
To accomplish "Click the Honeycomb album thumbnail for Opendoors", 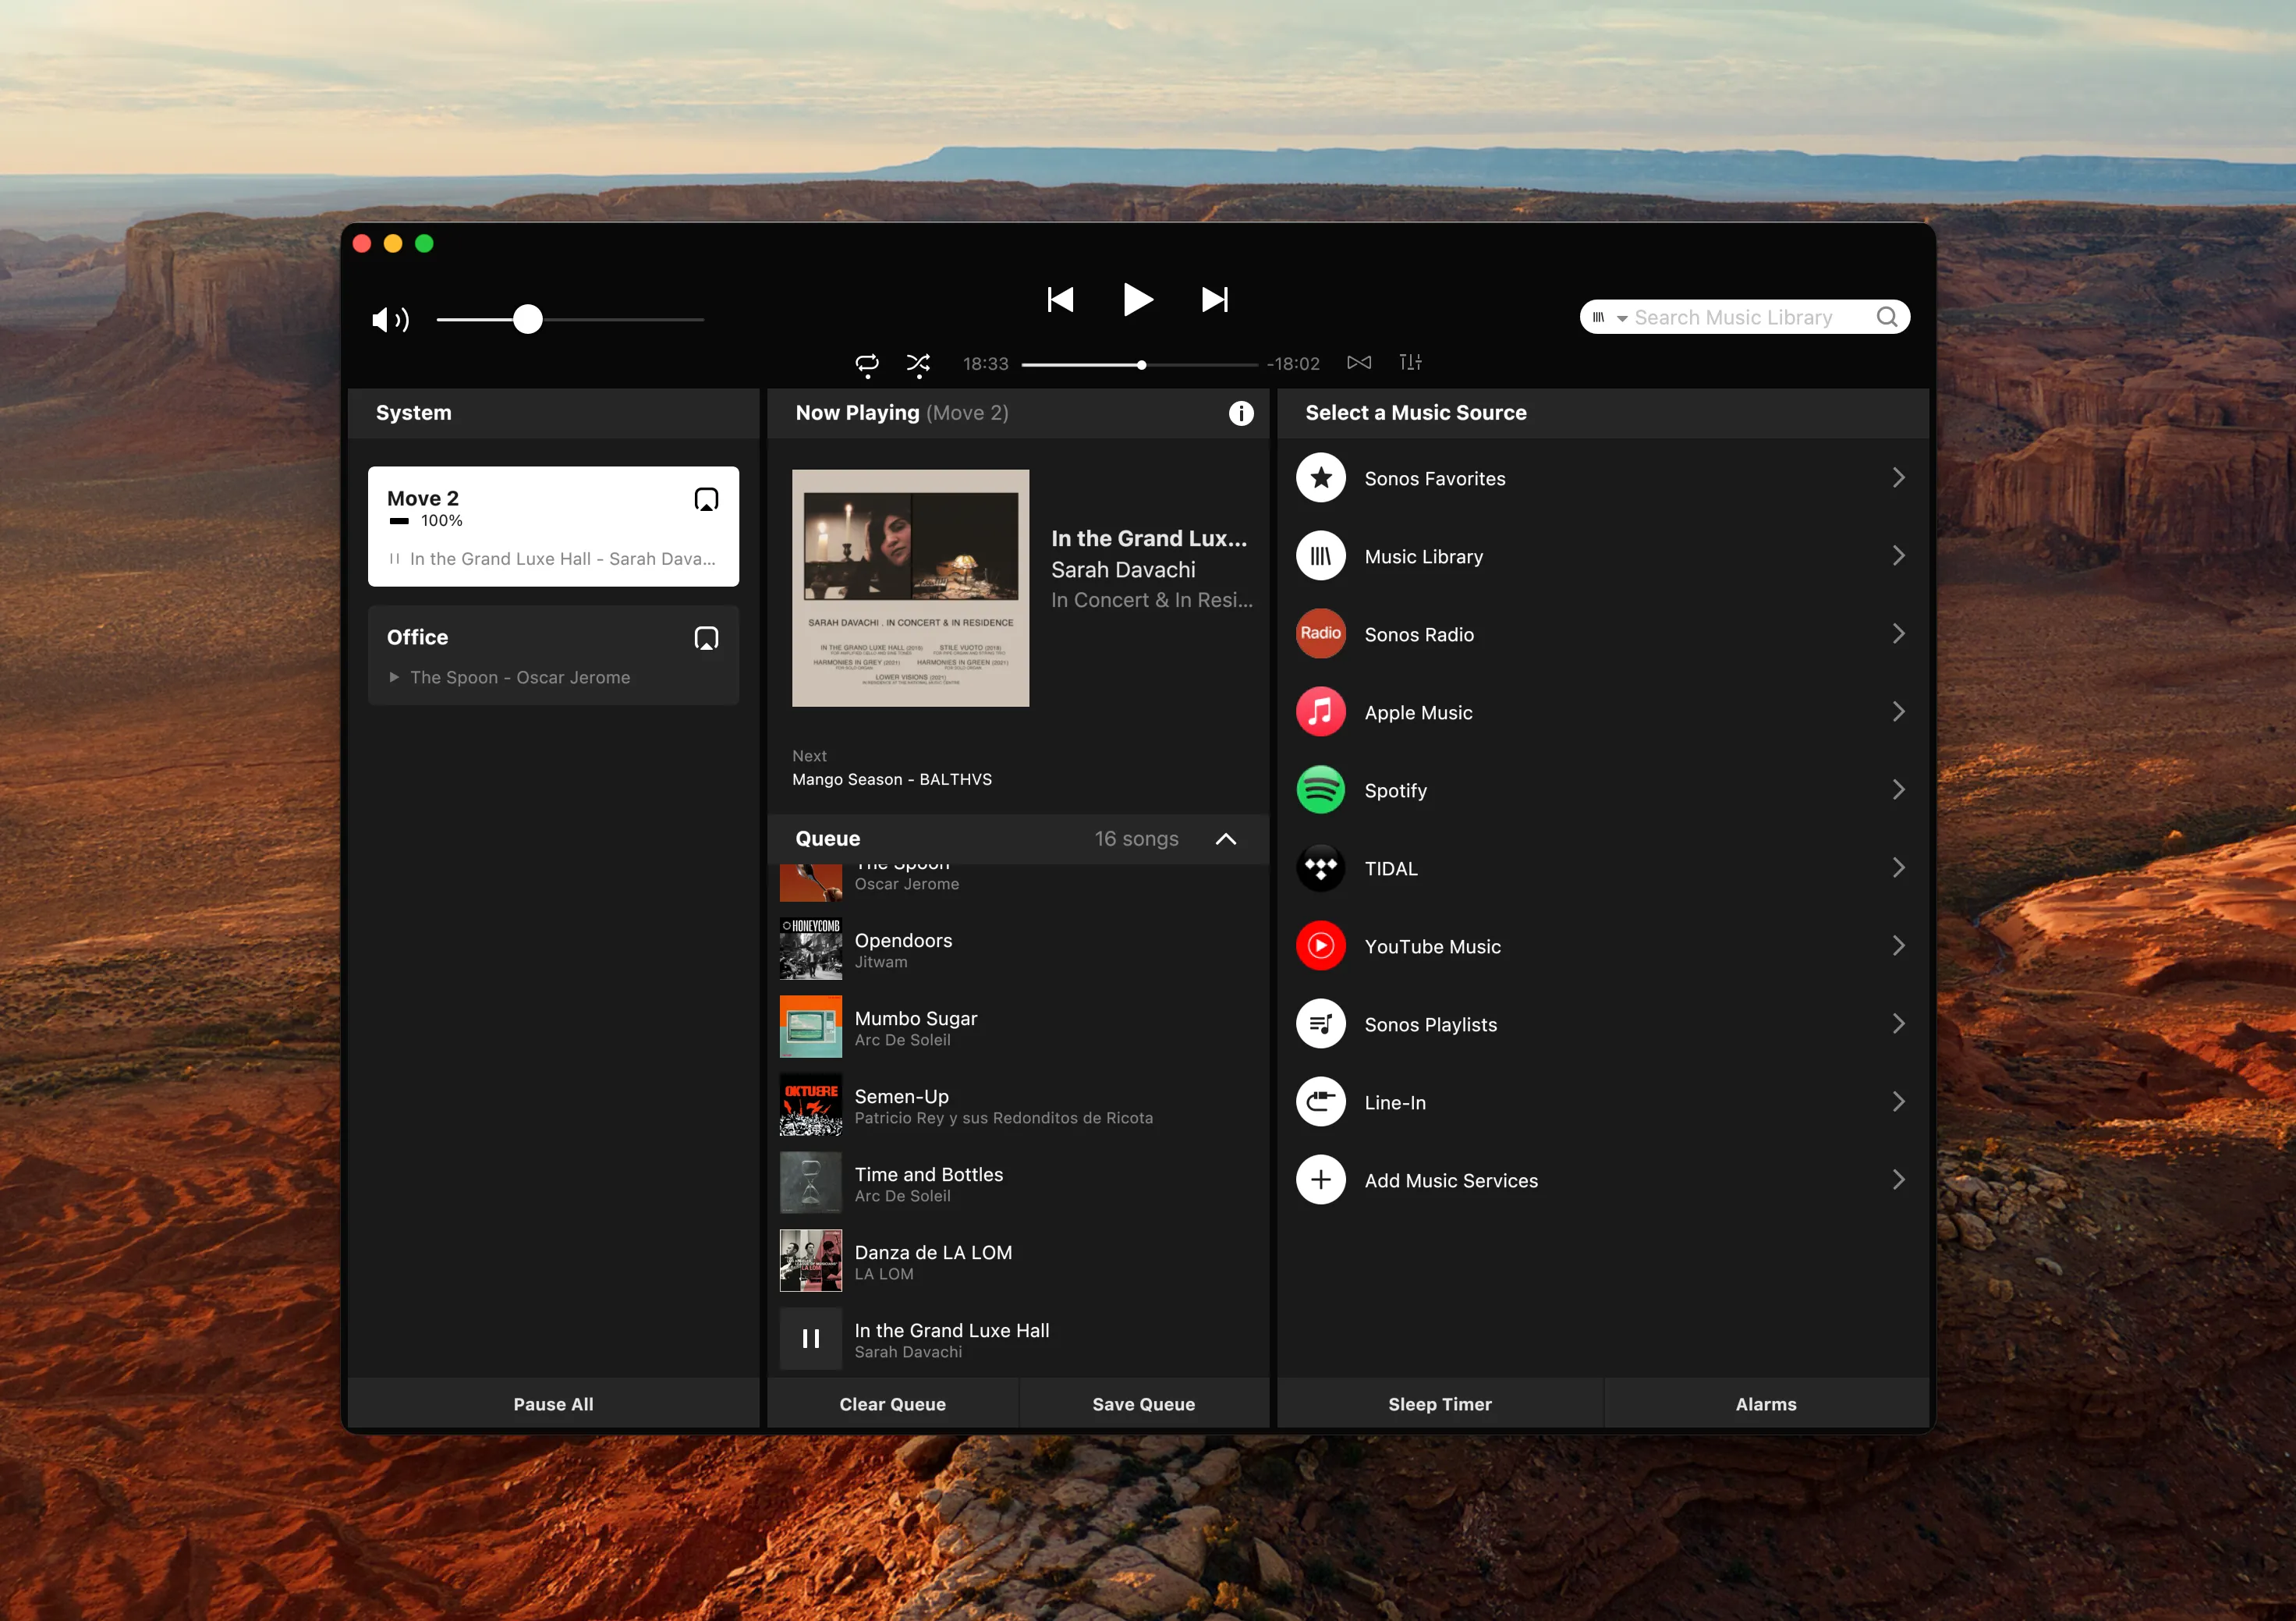I will (811, 949).
